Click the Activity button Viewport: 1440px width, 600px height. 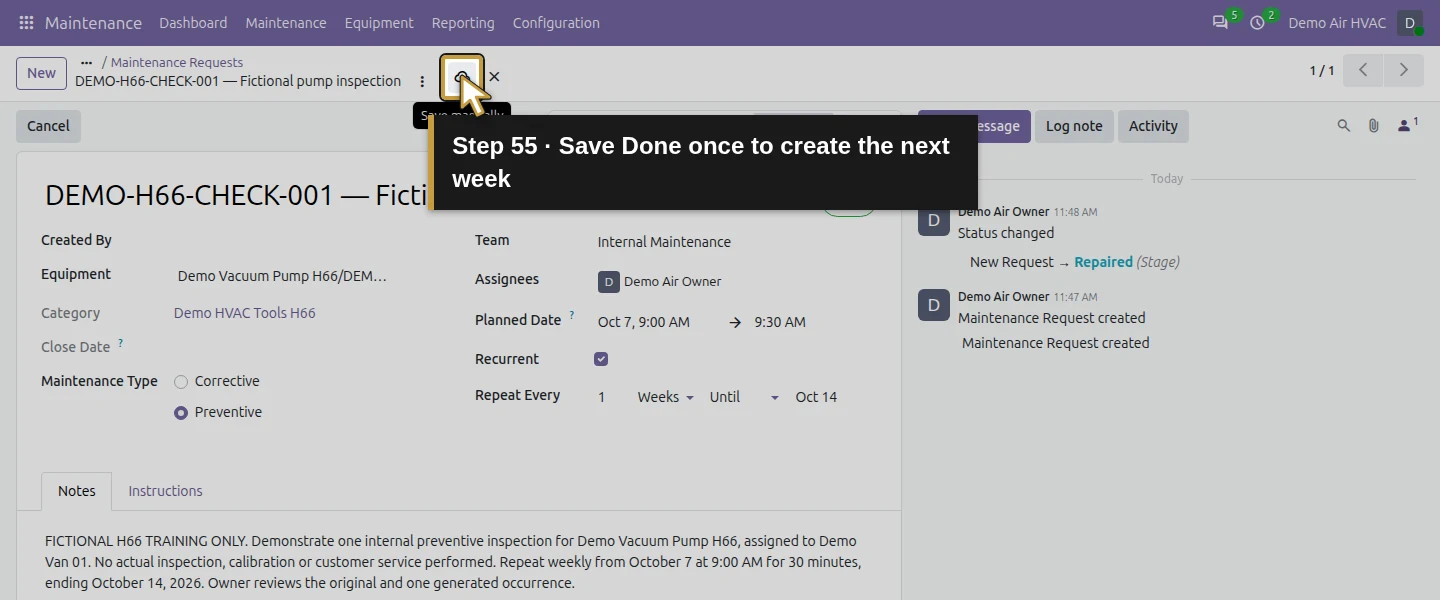[1153, 126]
